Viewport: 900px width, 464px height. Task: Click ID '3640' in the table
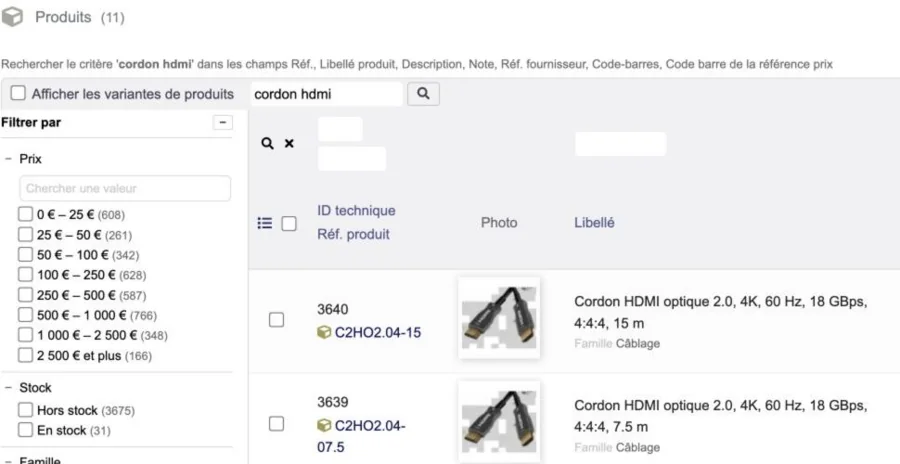pos(332,310)
